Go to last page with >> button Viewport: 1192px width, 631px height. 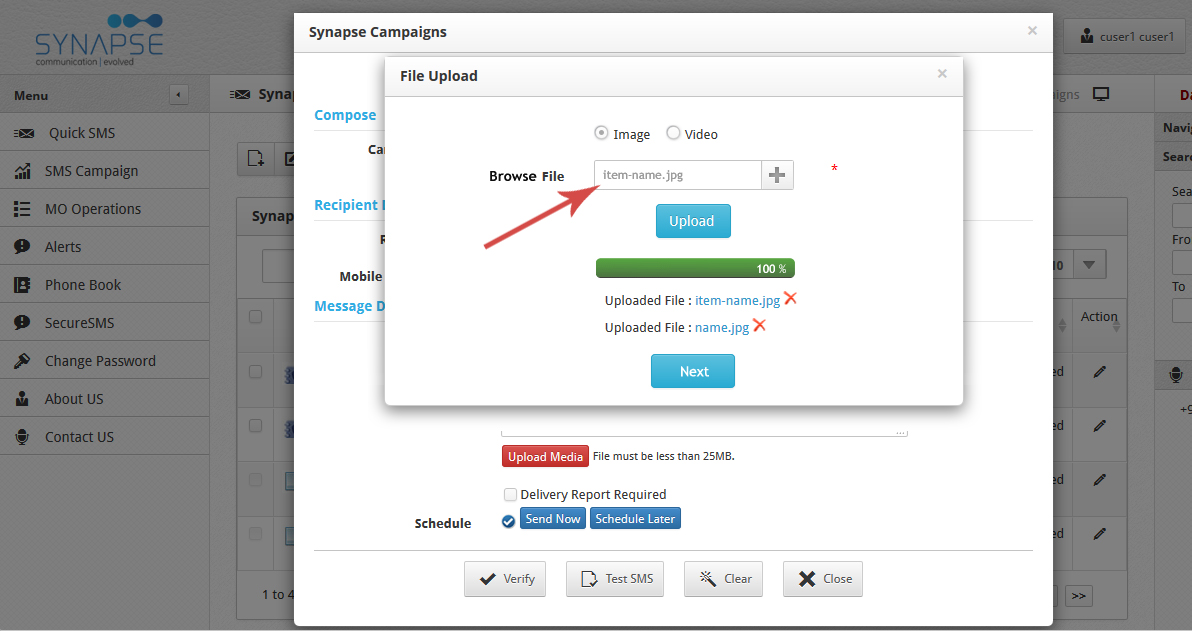[x=1078, y=596]
